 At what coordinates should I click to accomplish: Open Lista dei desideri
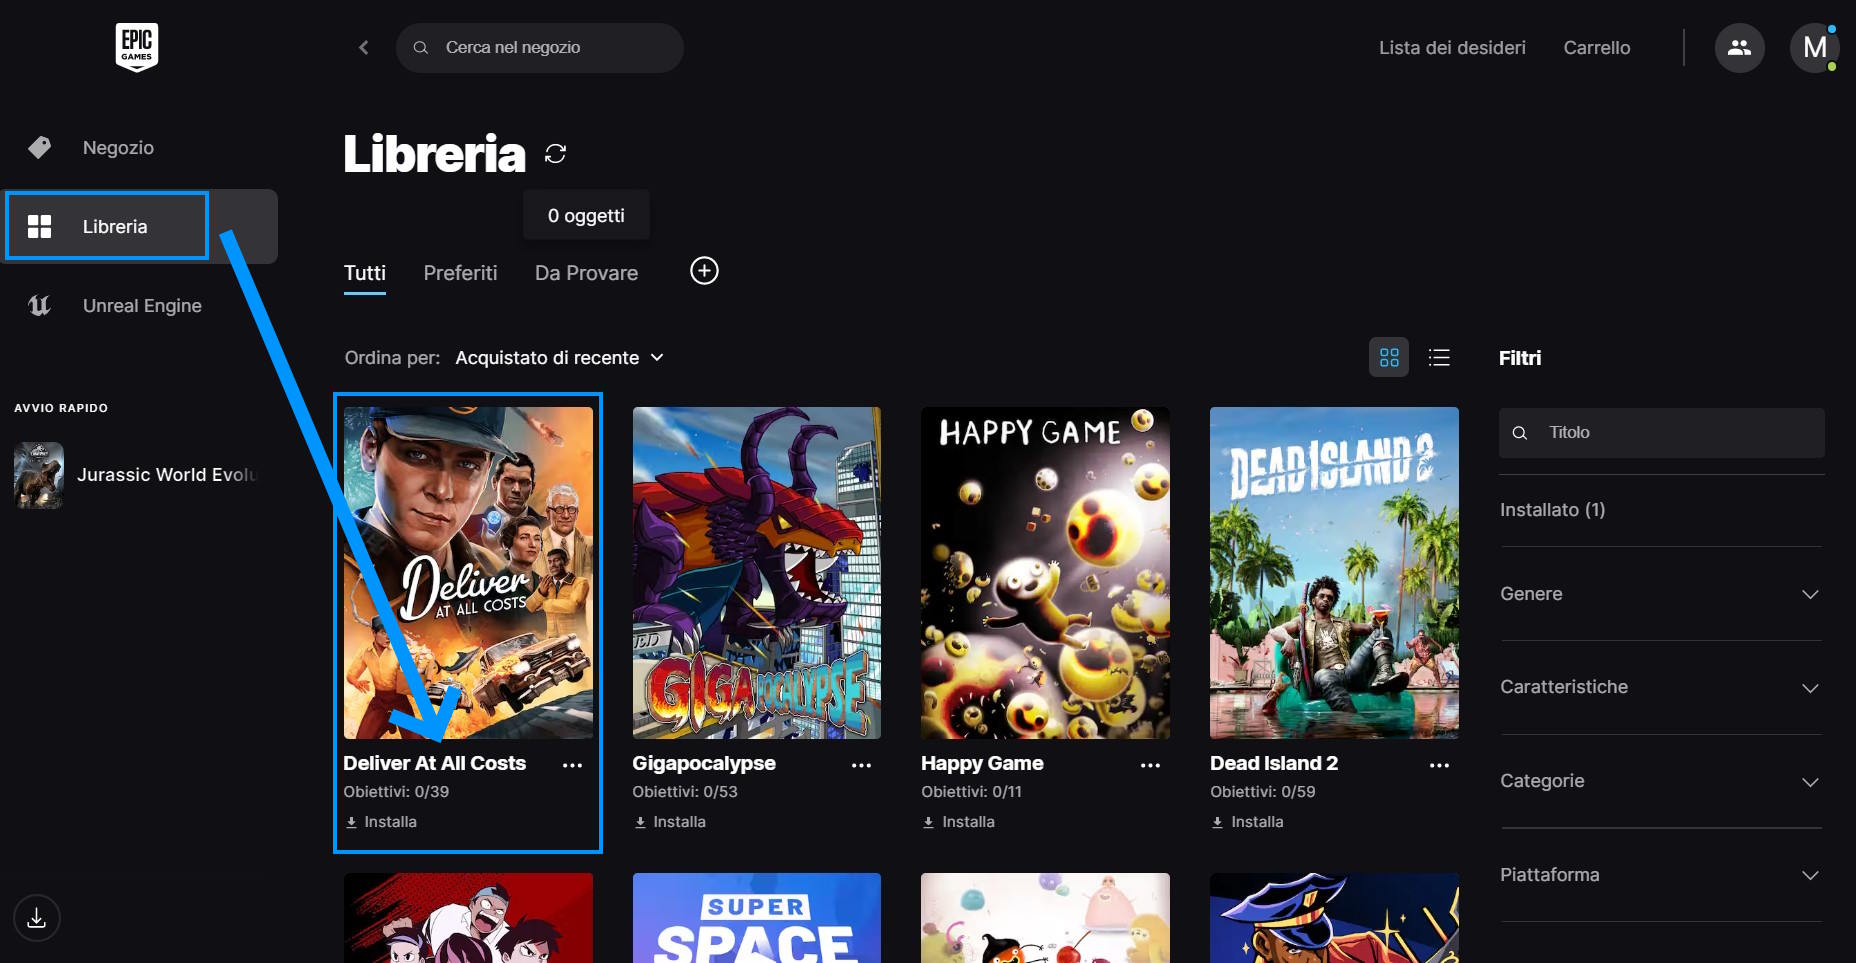(1452, 47)
